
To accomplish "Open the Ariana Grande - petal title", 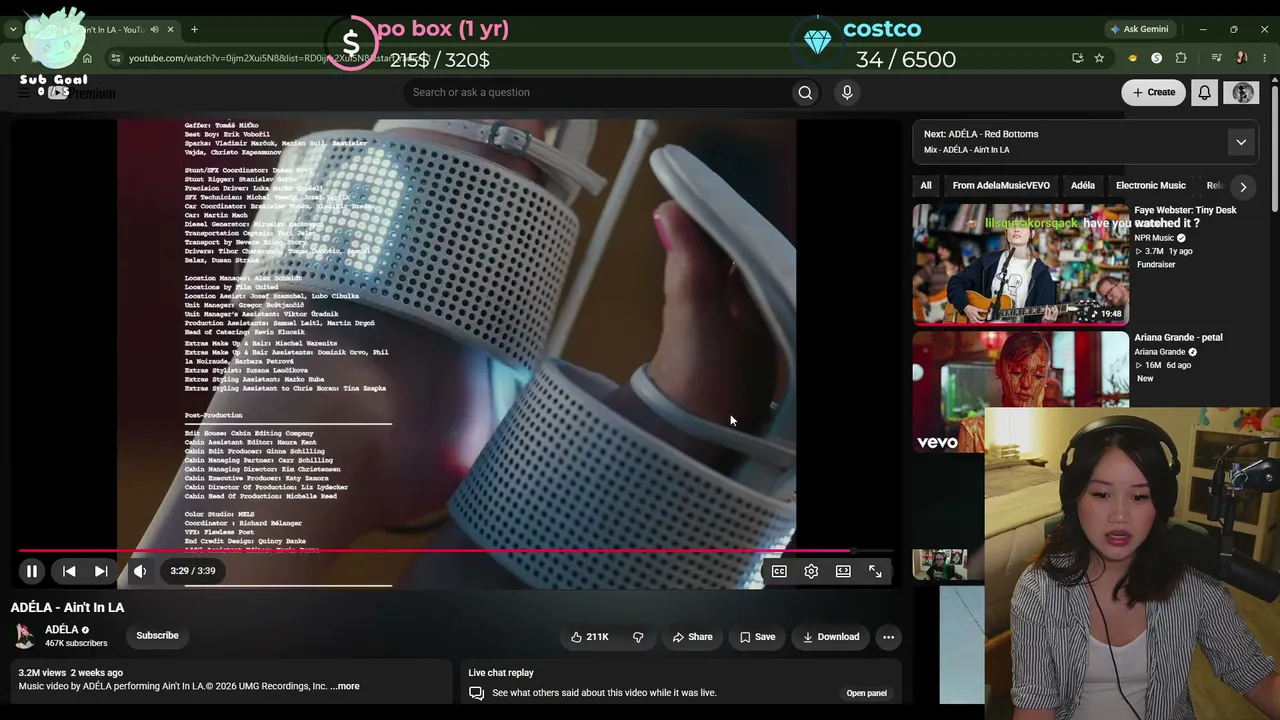I will click(x=1178, y=337).
